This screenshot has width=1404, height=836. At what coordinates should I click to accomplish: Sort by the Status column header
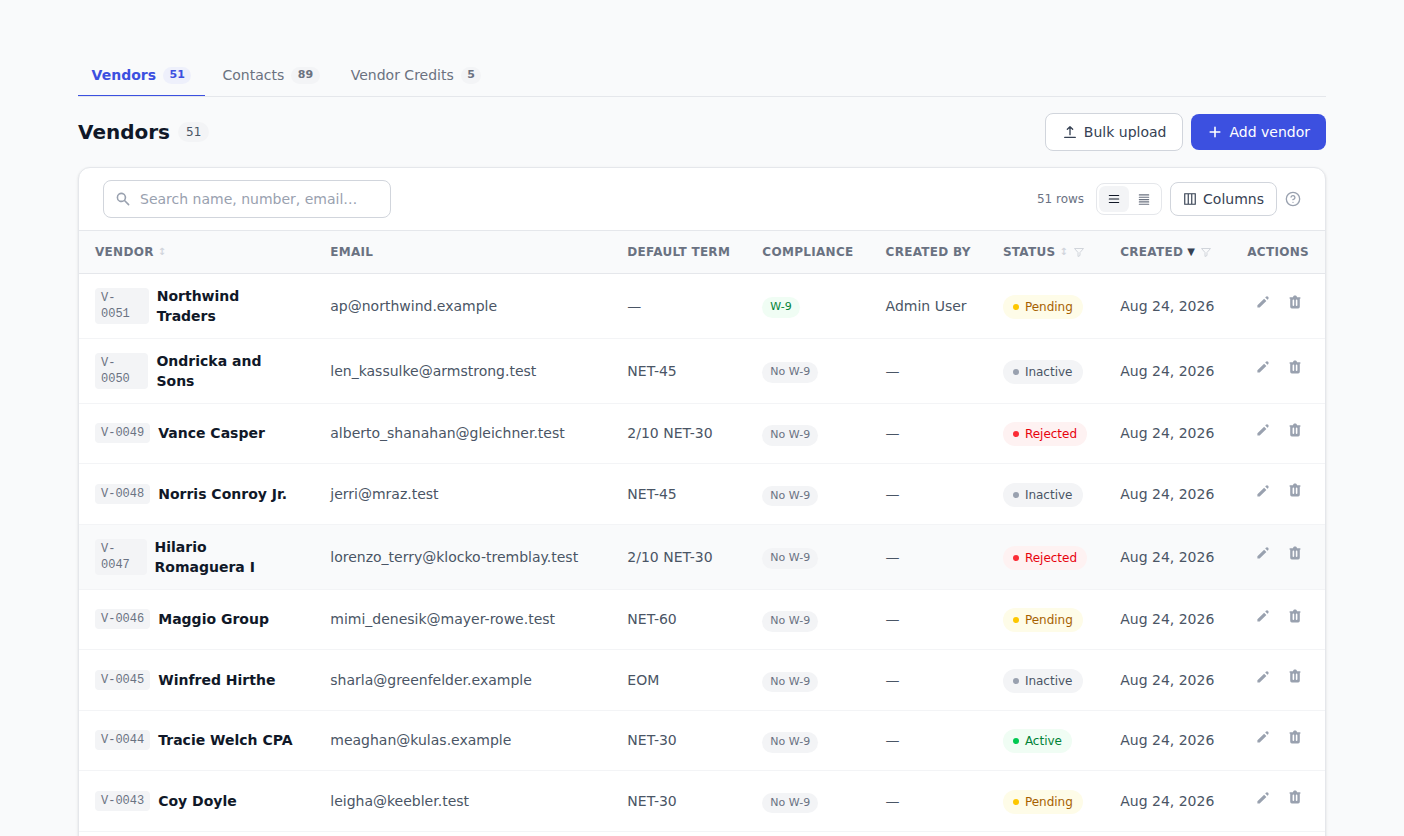[1035, 252]
